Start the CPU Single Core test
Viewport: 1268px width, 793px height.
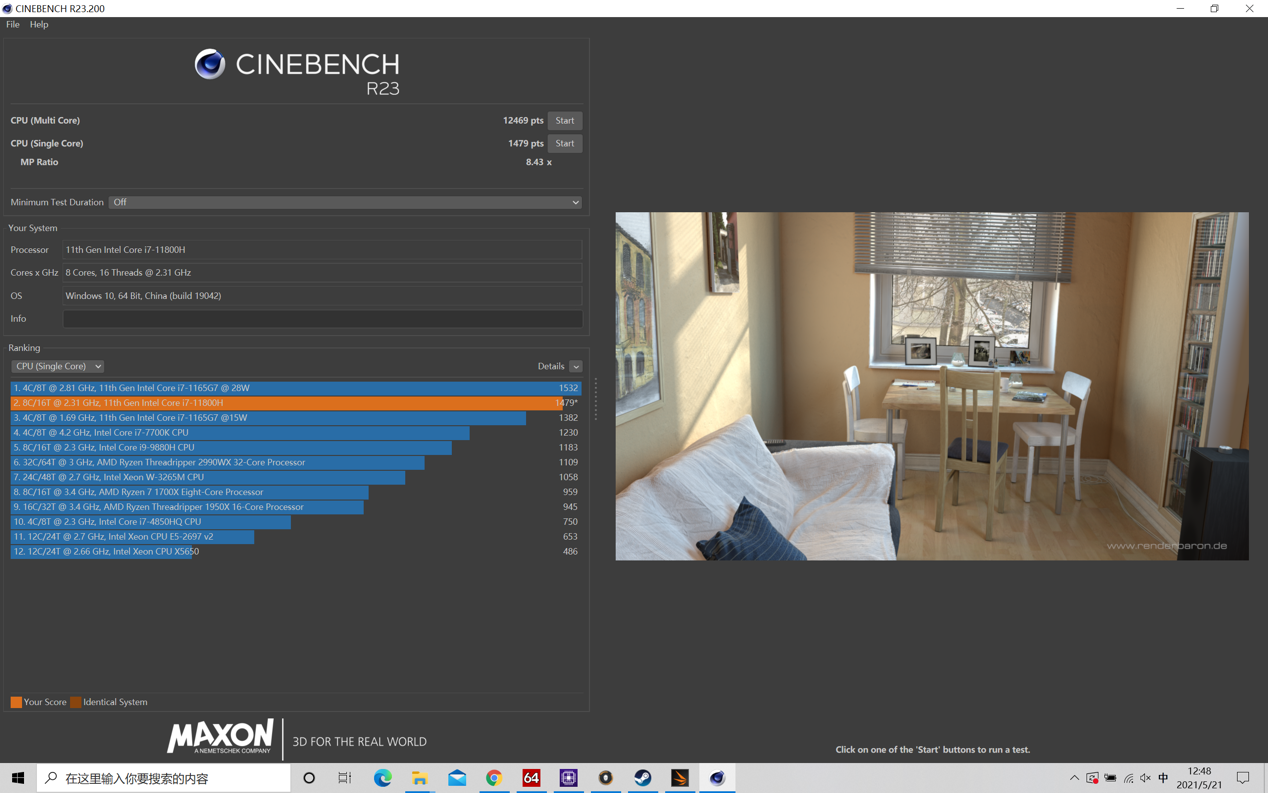[x=564, y=143]
